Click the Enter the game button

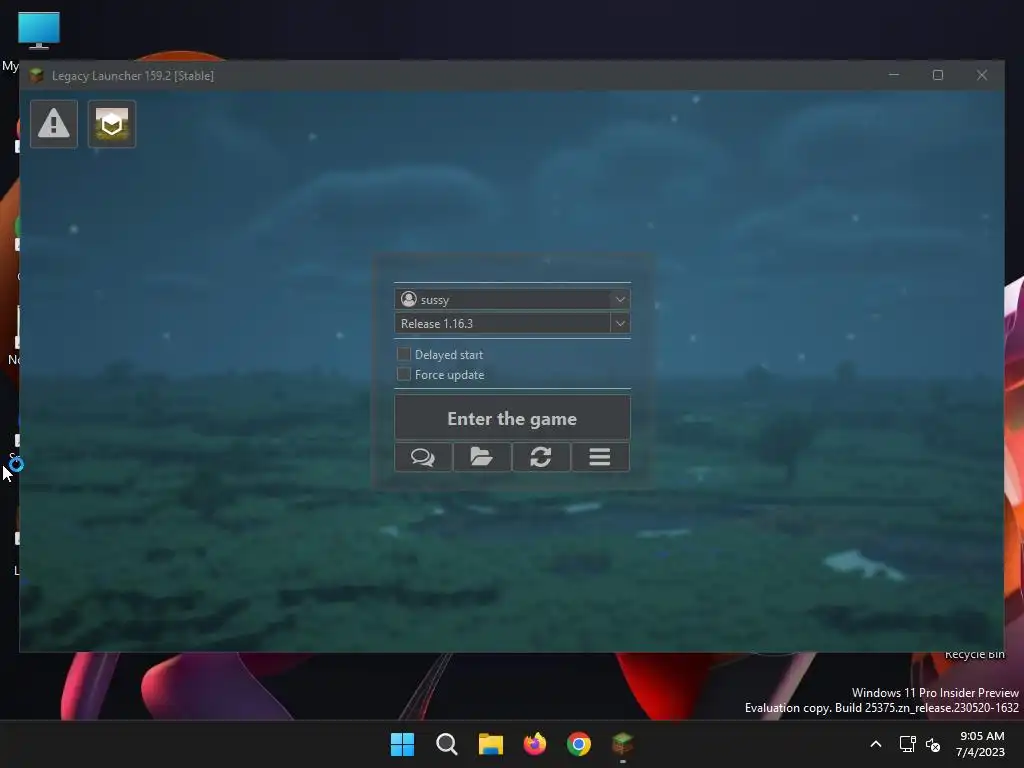512,418
